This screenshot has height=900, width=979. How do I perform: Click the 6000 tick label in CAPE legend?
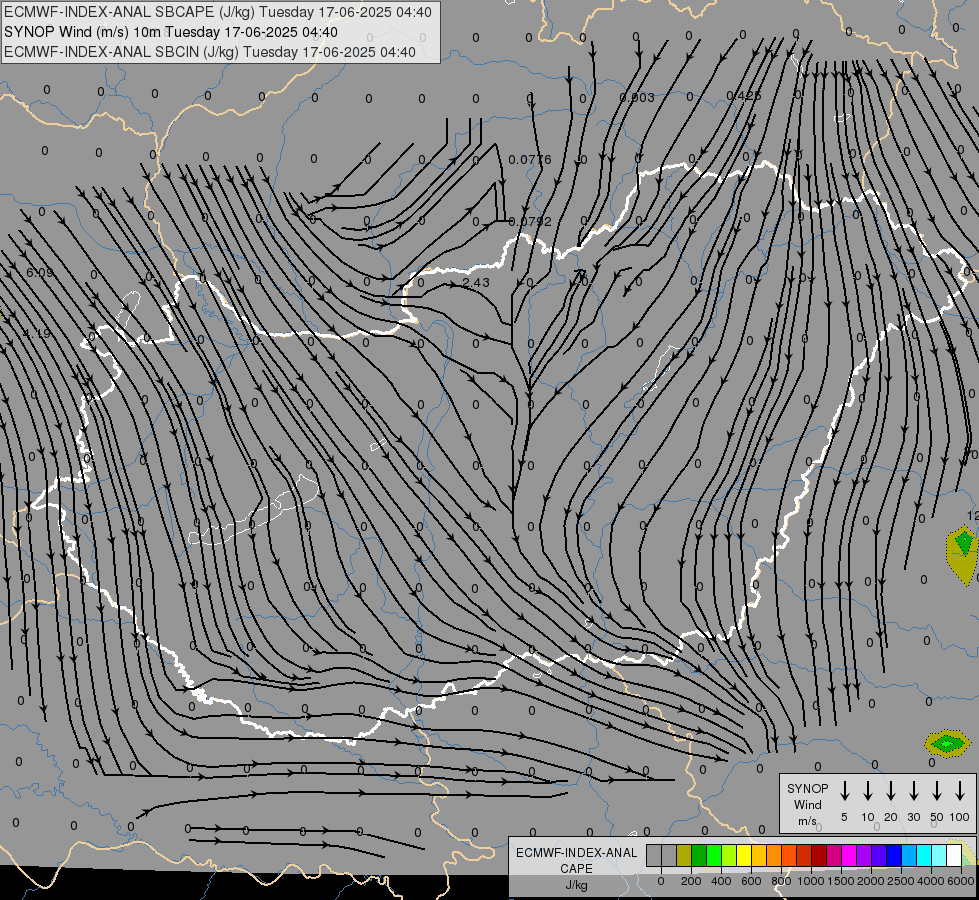[x=961, y=881]
